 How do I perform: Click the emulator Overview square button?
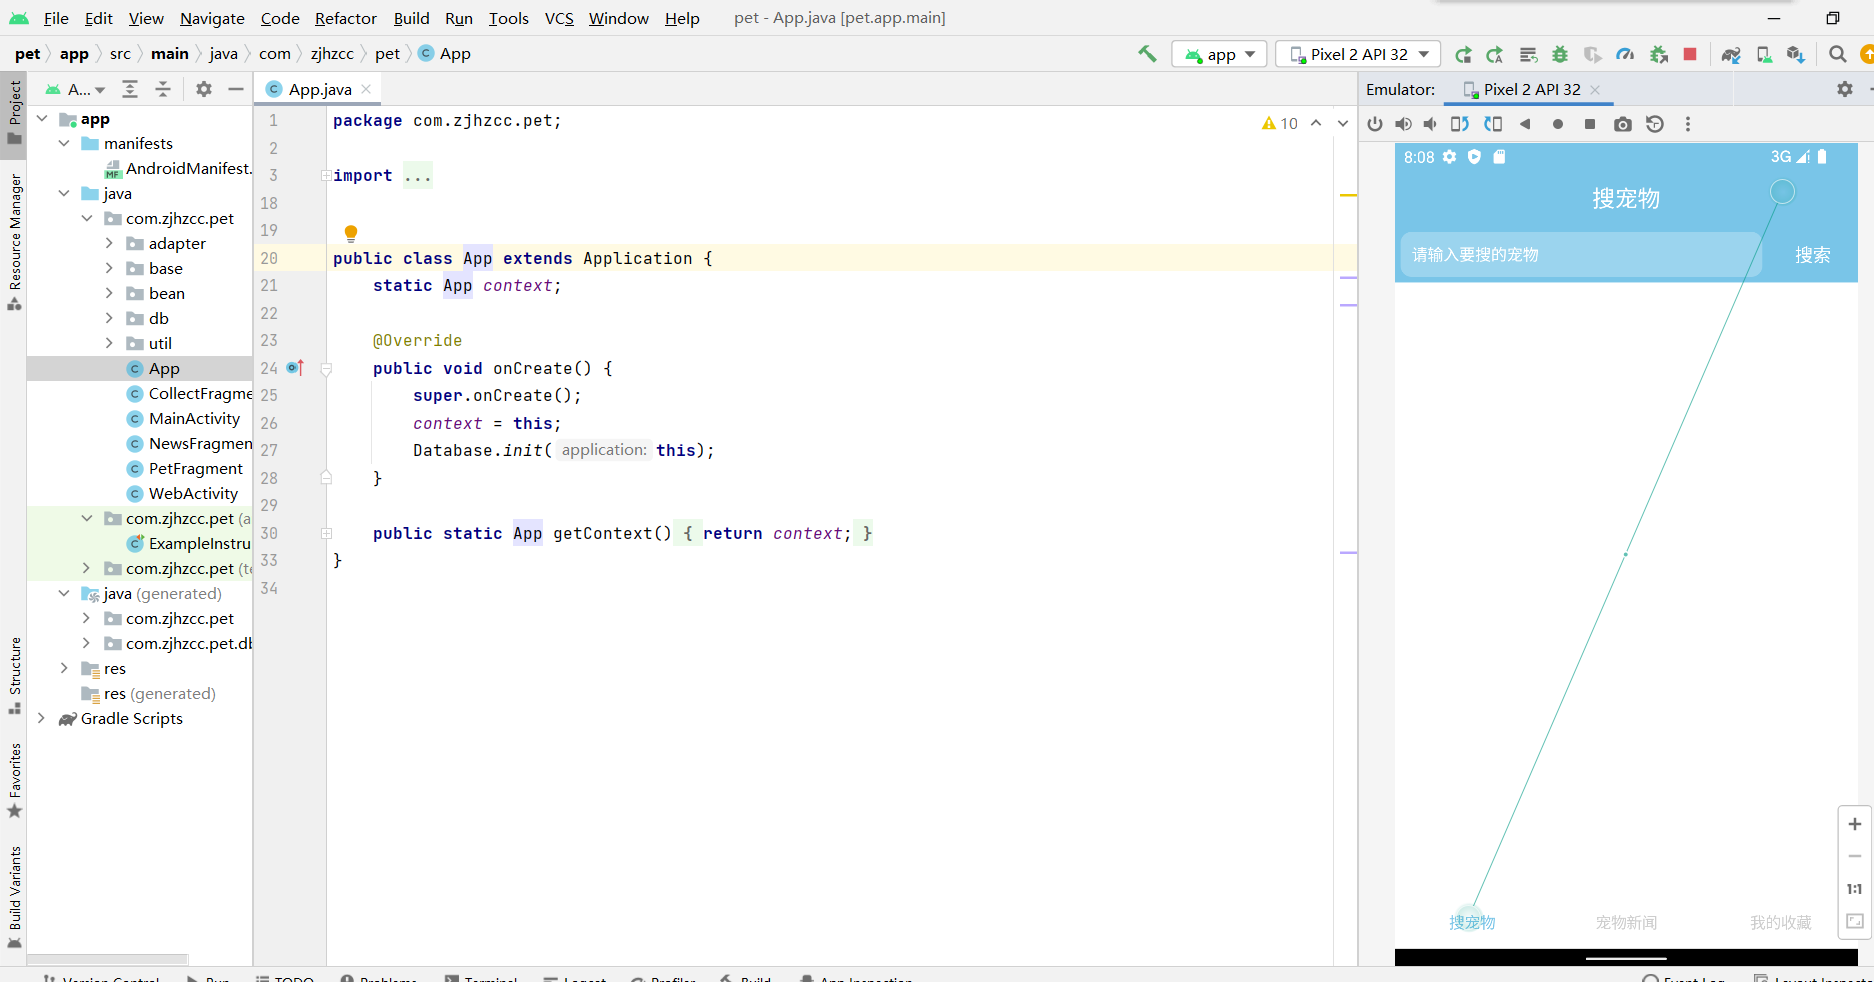pos(1590,124)
